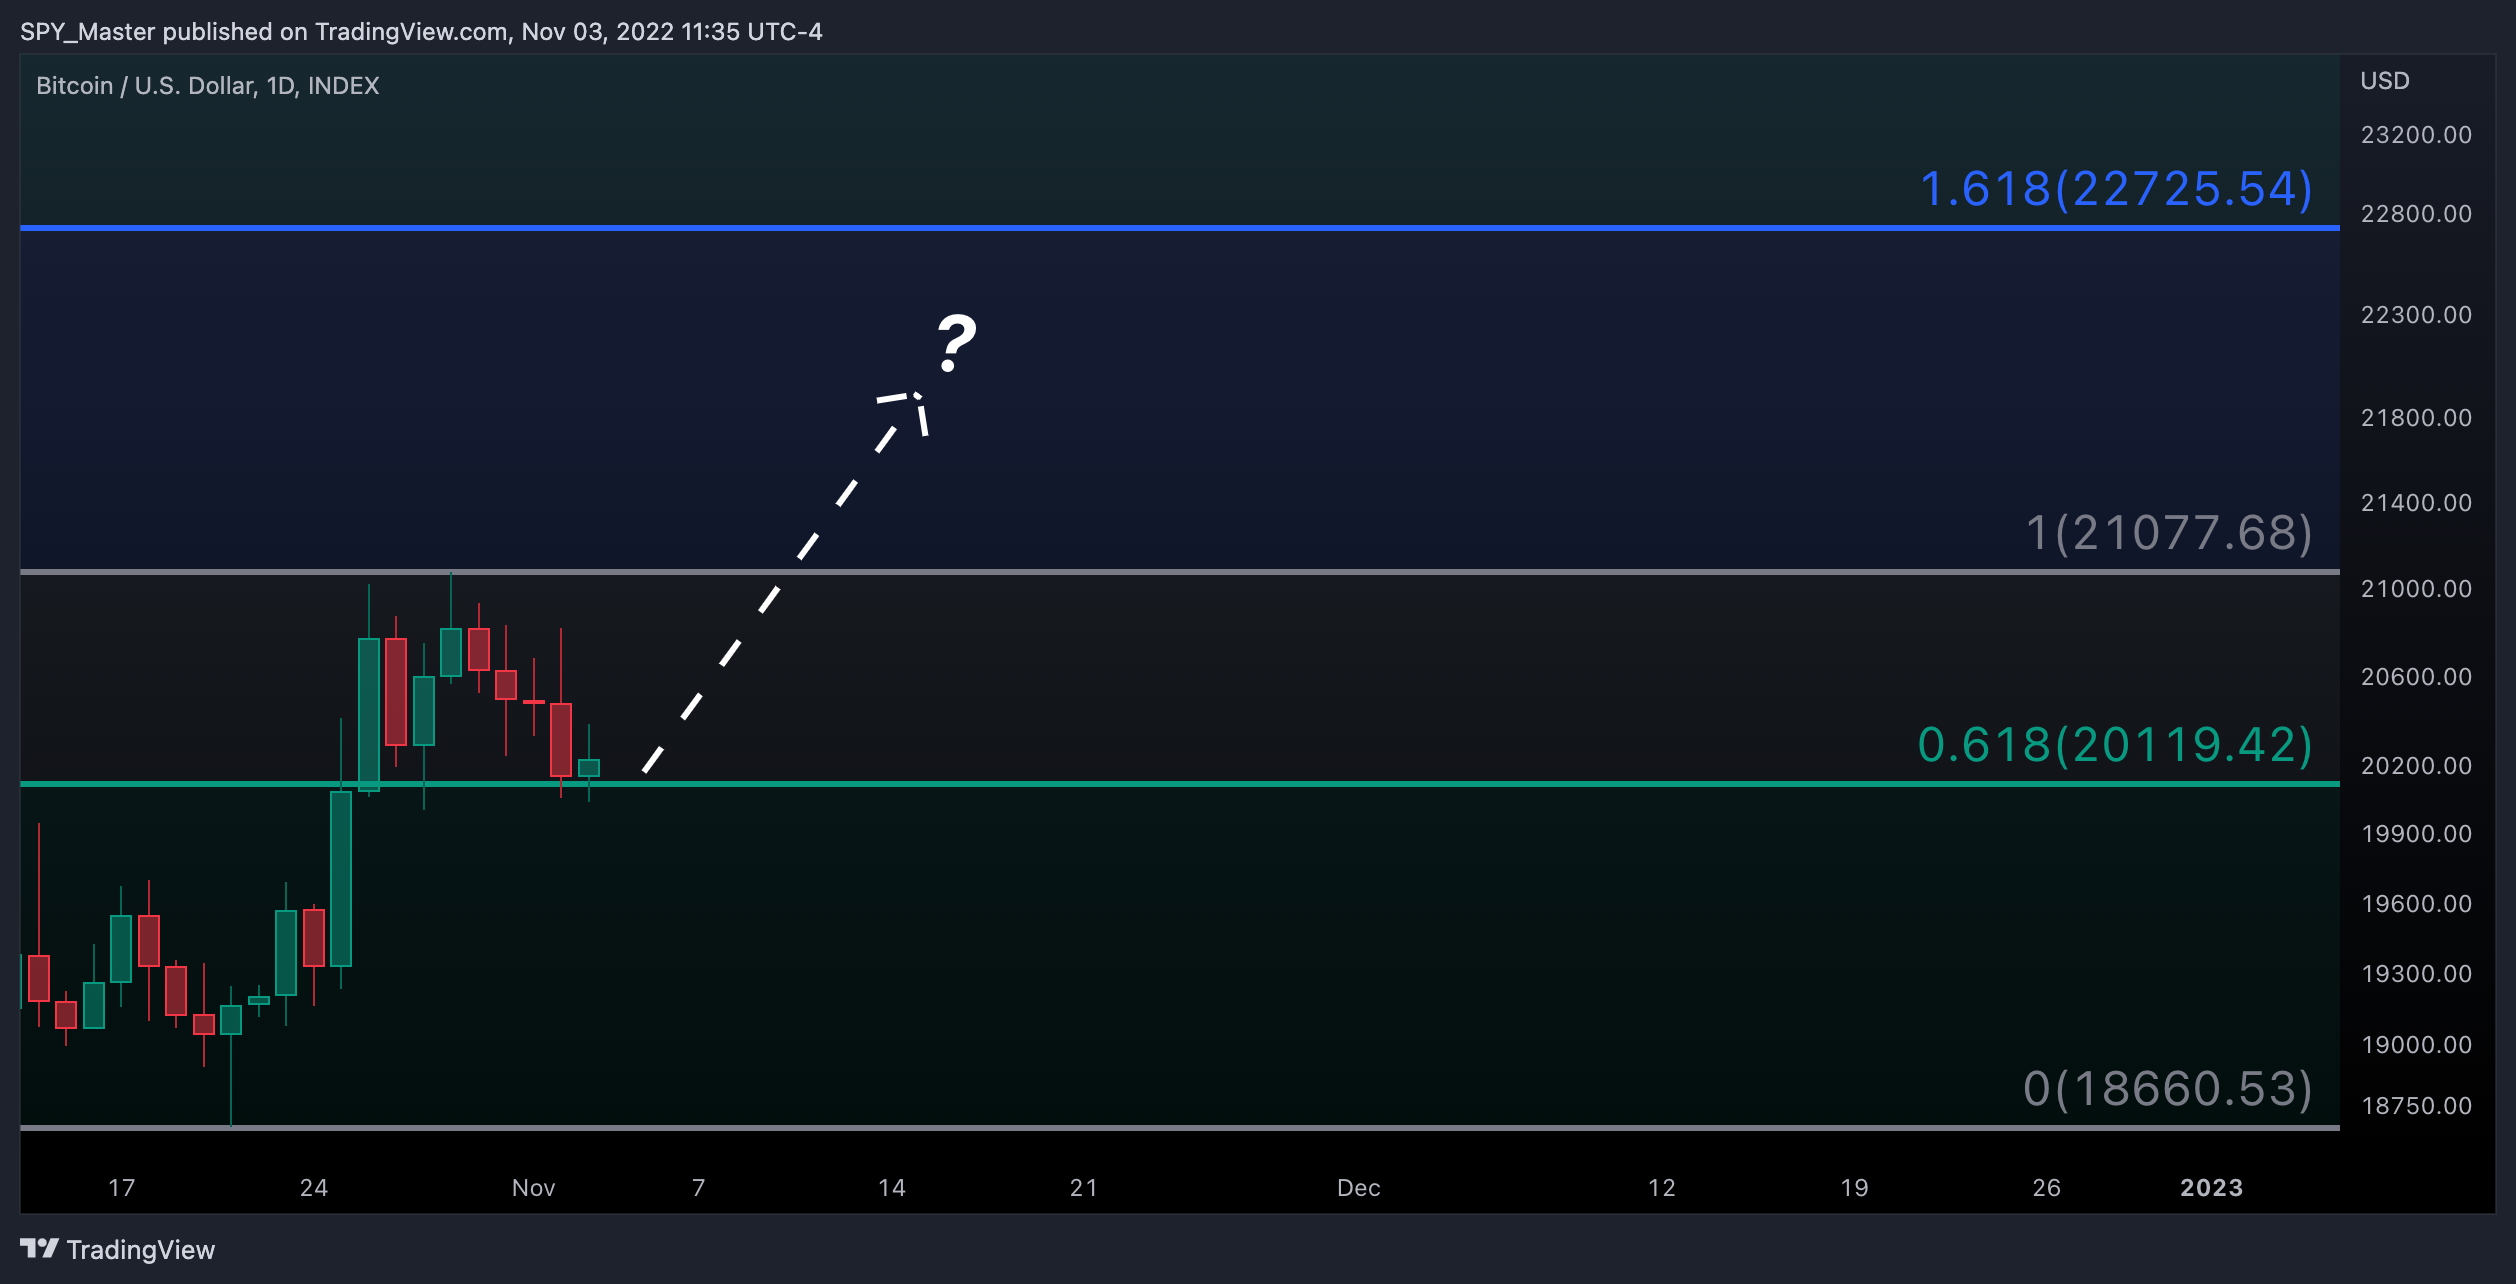The width and height of the screenshot is (2516, 1284).
Task: Click the '17' date on time axis
Action: (122, 1188)
